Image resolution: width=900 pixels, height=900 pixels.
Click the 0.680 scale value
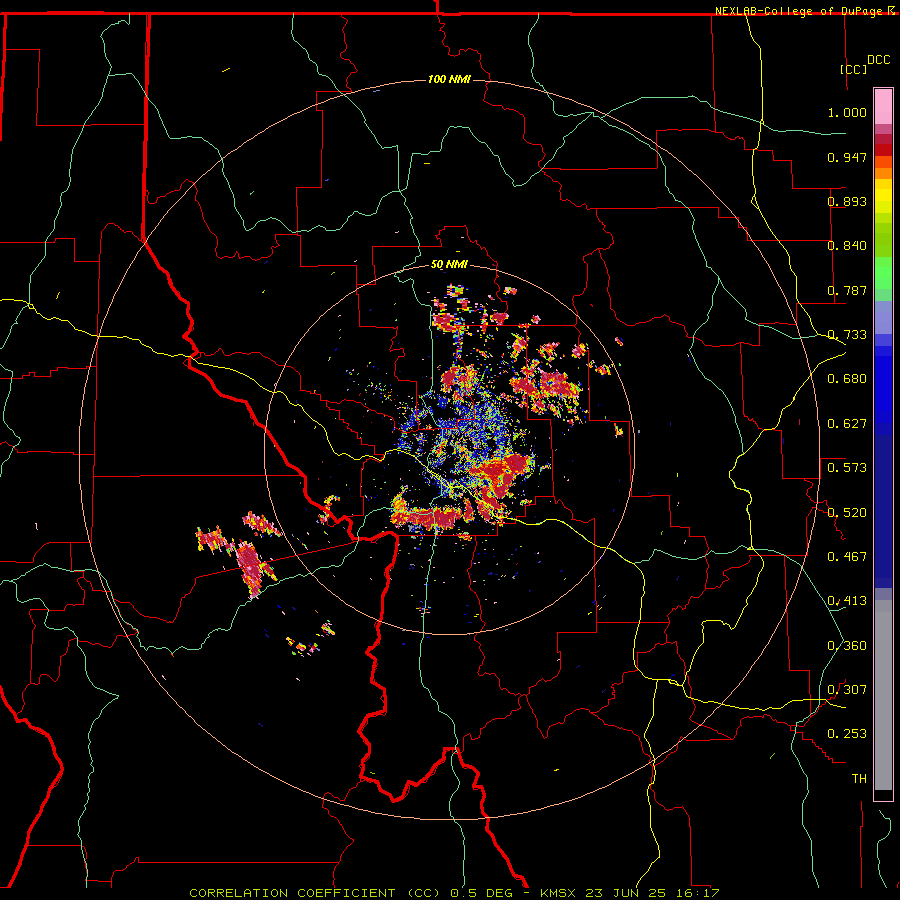coord(847,379)
